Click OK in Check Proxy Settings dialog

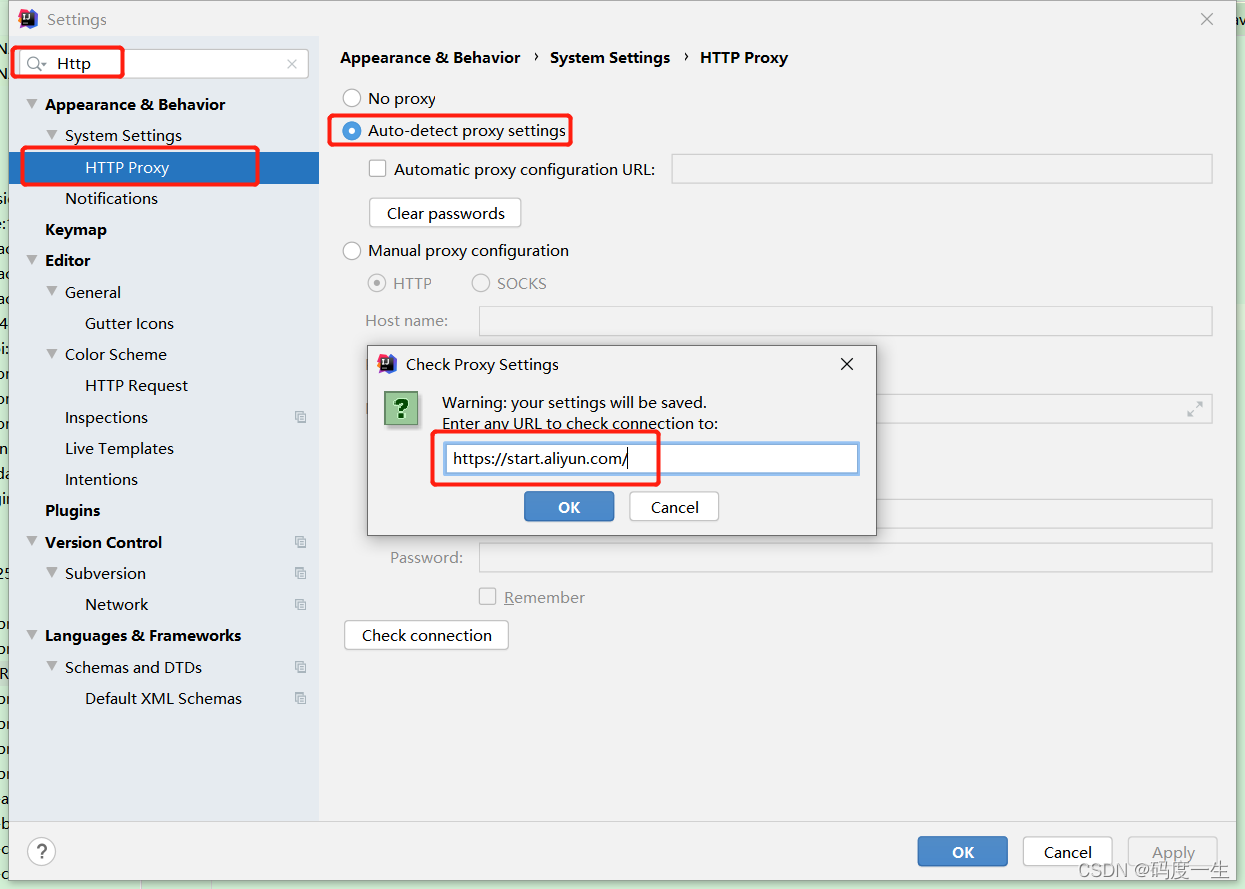pos(569,507)
